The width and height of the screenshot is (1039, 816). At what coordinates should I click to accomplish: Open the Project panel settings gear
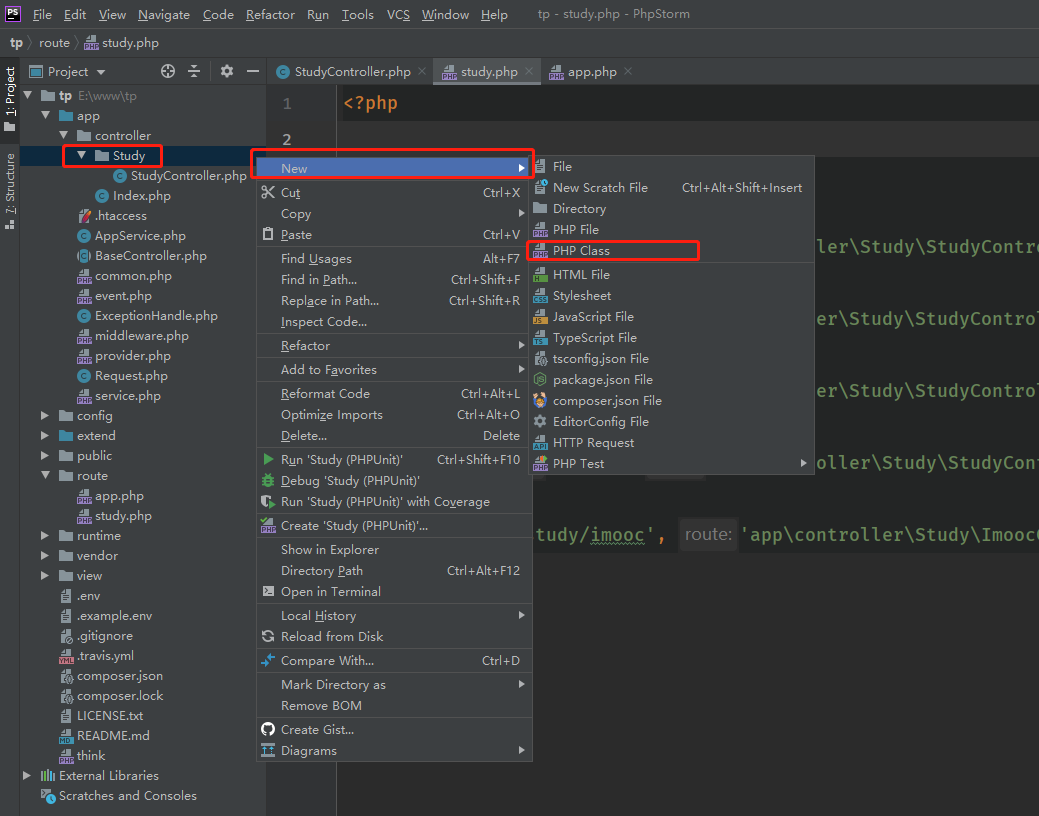tap(227, 71)
